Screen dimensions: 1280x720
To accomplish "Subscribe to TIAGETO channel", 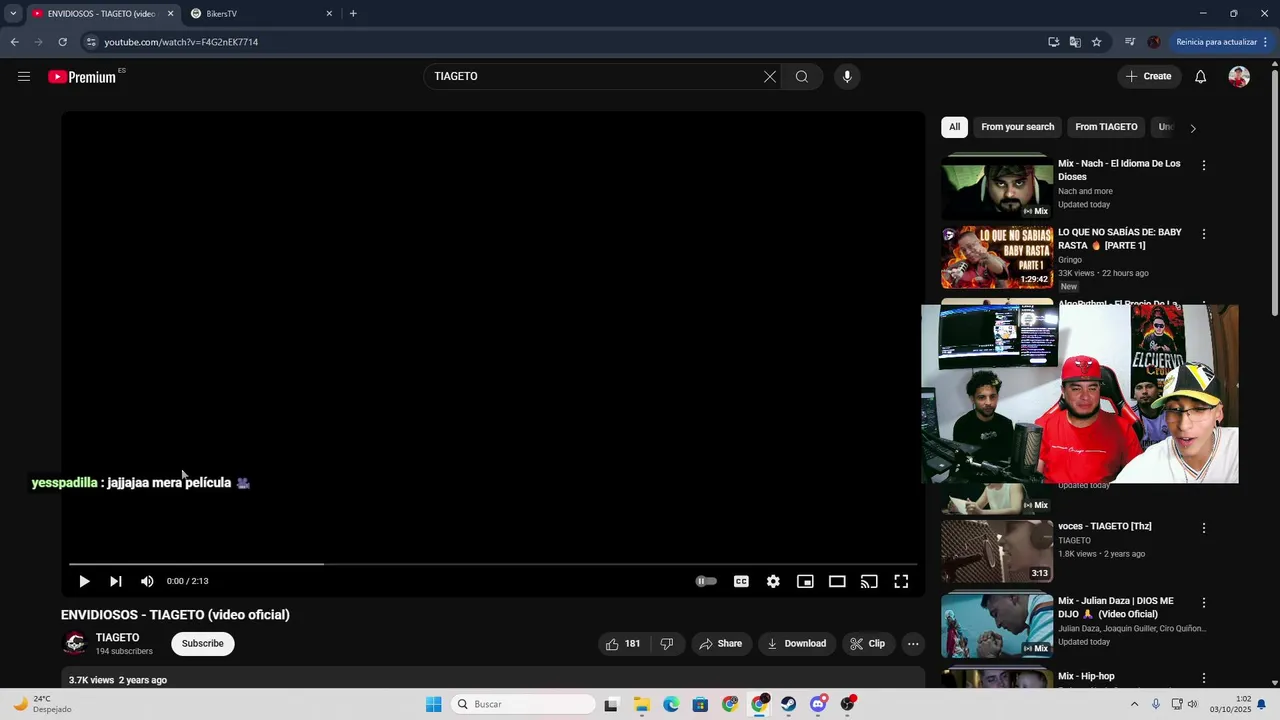I will pos(203,644).
